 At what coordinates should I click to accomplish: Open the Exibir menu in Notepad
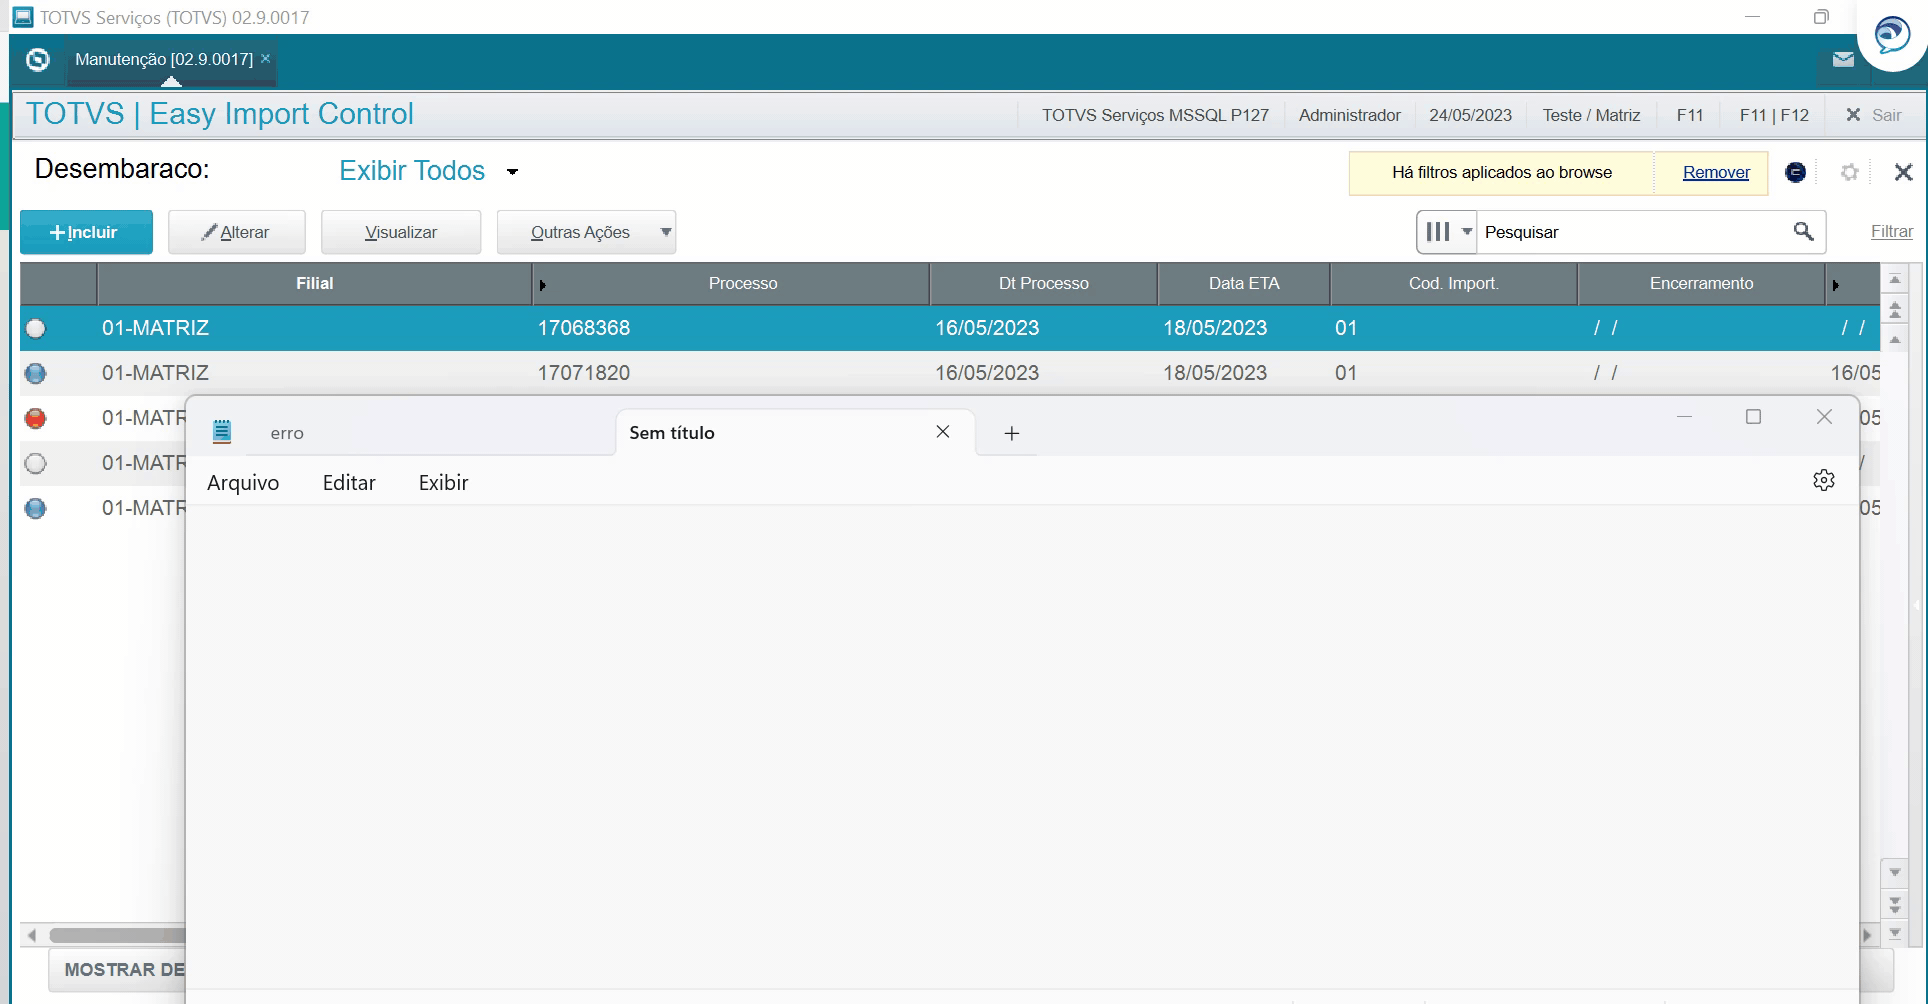click(443, 483)
